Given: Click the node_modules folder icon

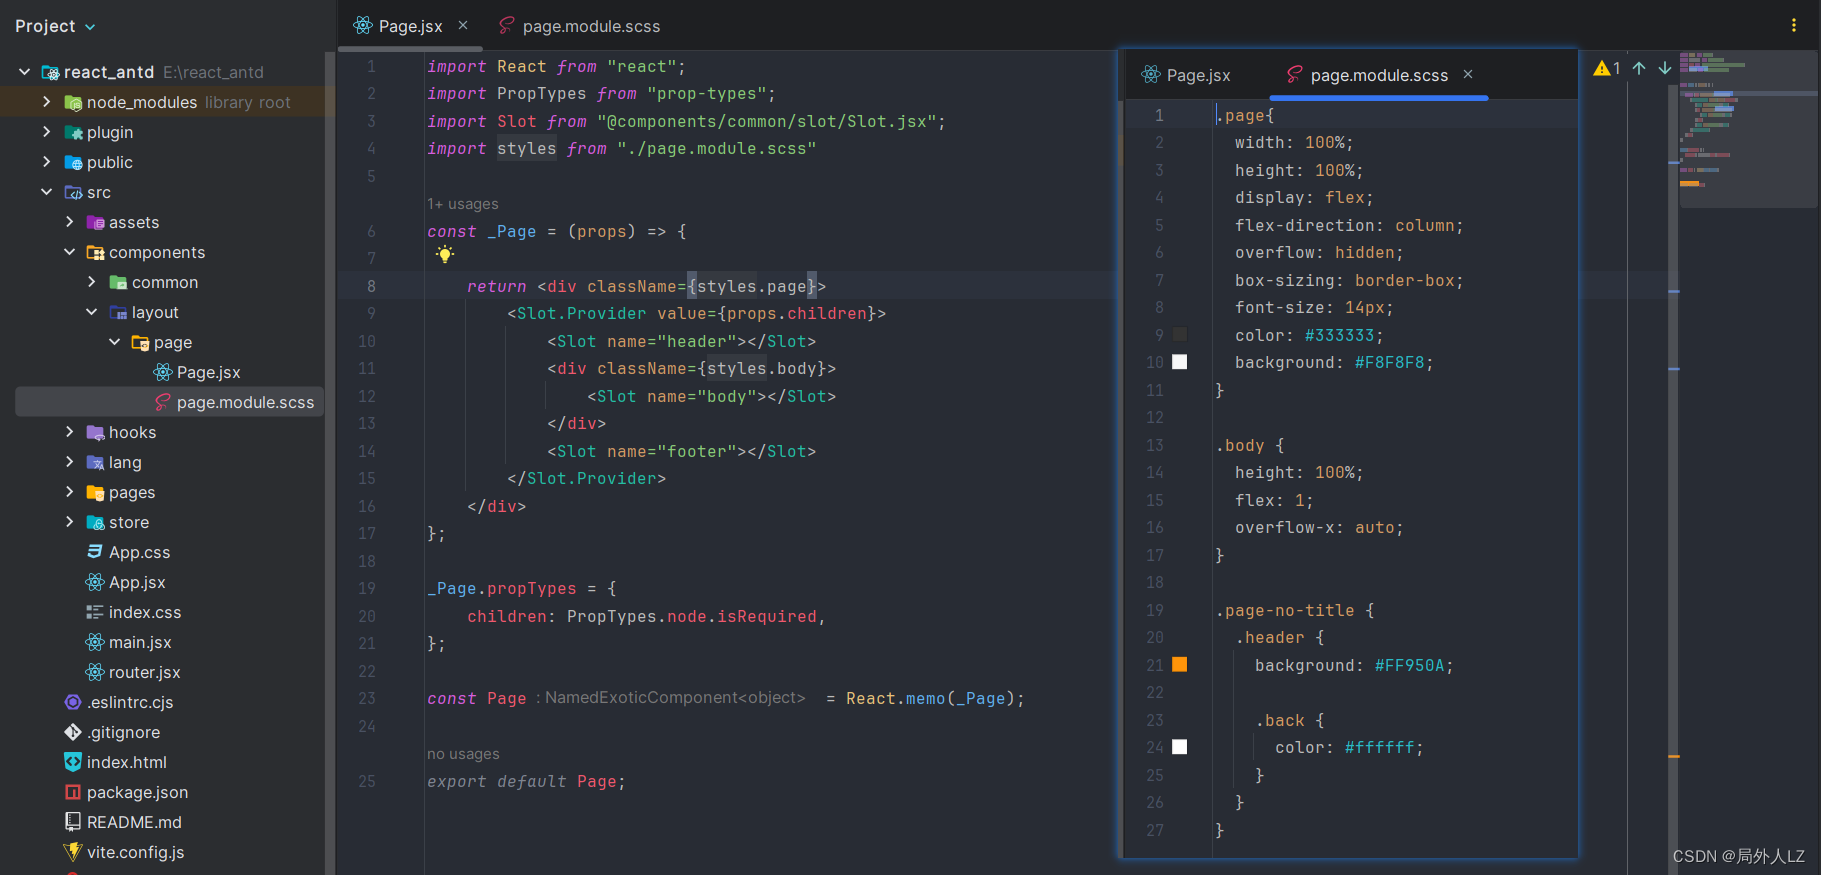Looking at the screenshot, I should tap(73, 102).
